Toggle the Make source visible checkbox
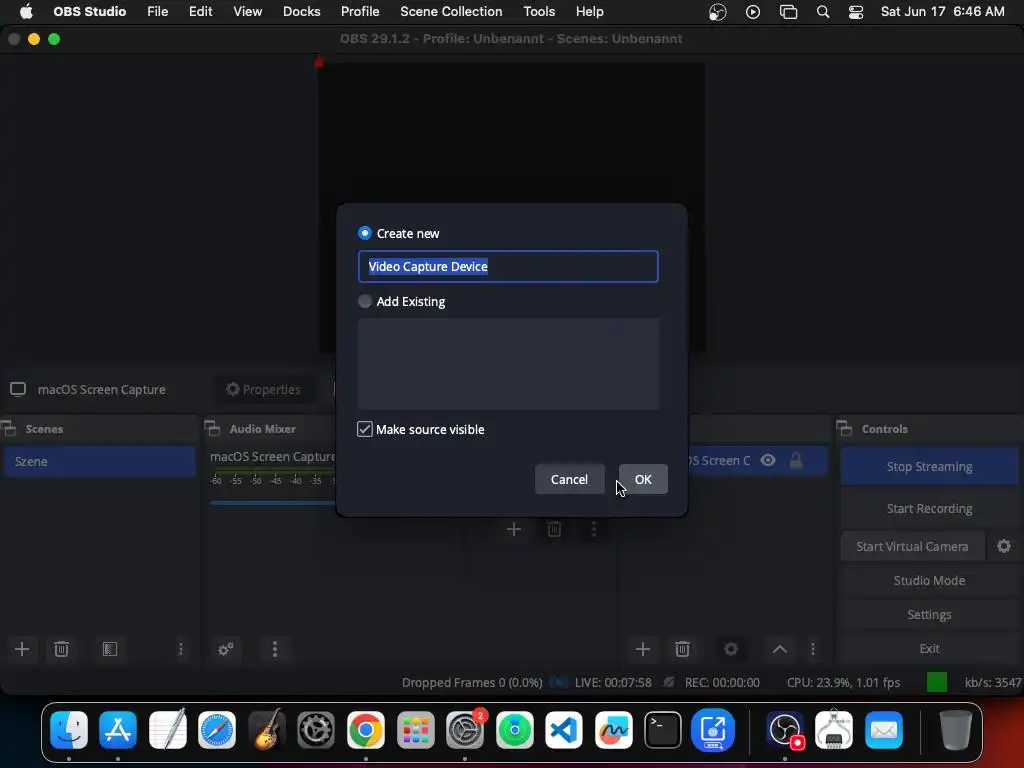This screenshot has height=768, width=1024. (x=364, y=429)
